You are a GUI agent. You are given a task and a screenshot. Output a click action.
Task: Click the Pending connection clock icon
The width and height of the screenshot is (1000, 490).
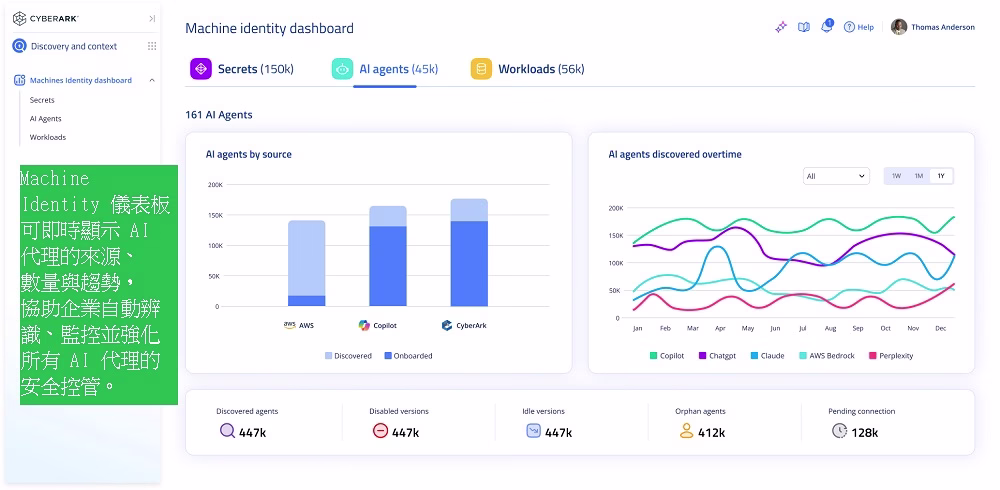coord(839,432)
